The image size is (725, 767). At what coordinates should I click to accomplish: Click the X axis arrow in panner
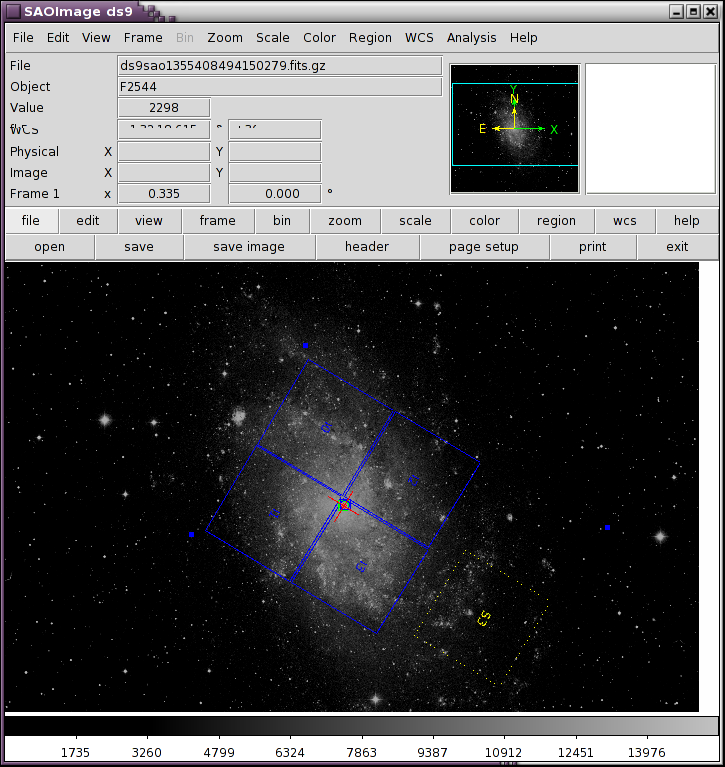click(536, 129)
